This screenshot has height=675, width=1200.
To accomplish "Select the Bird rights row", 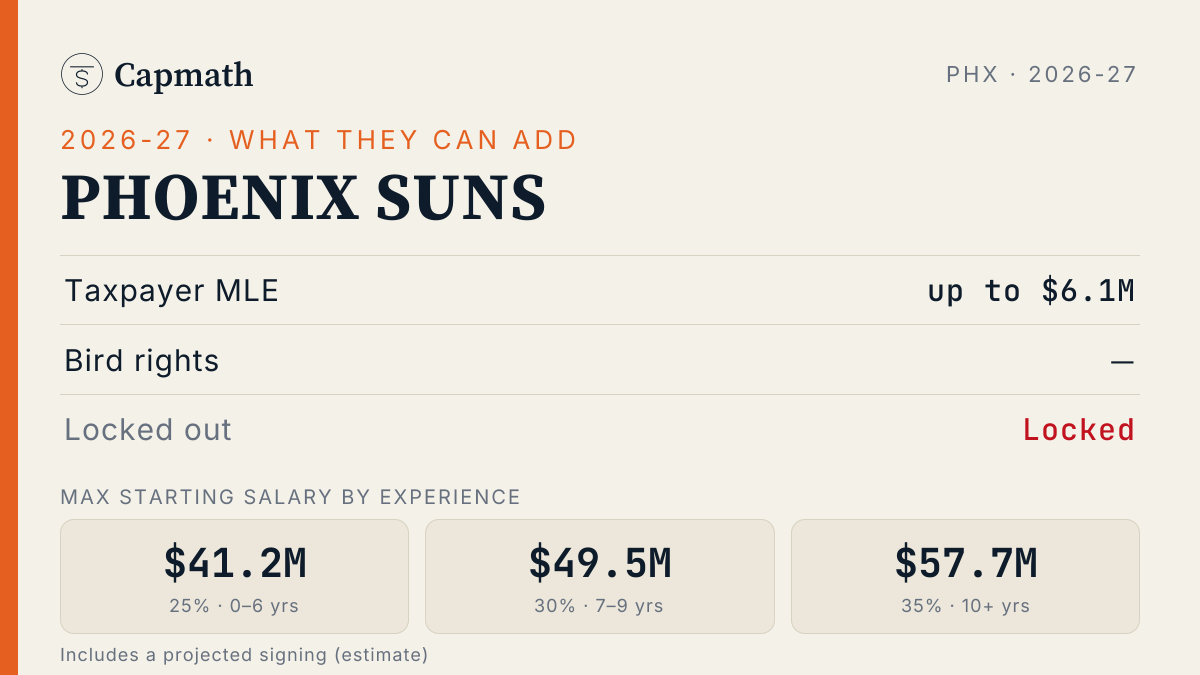I will point(600,360).
